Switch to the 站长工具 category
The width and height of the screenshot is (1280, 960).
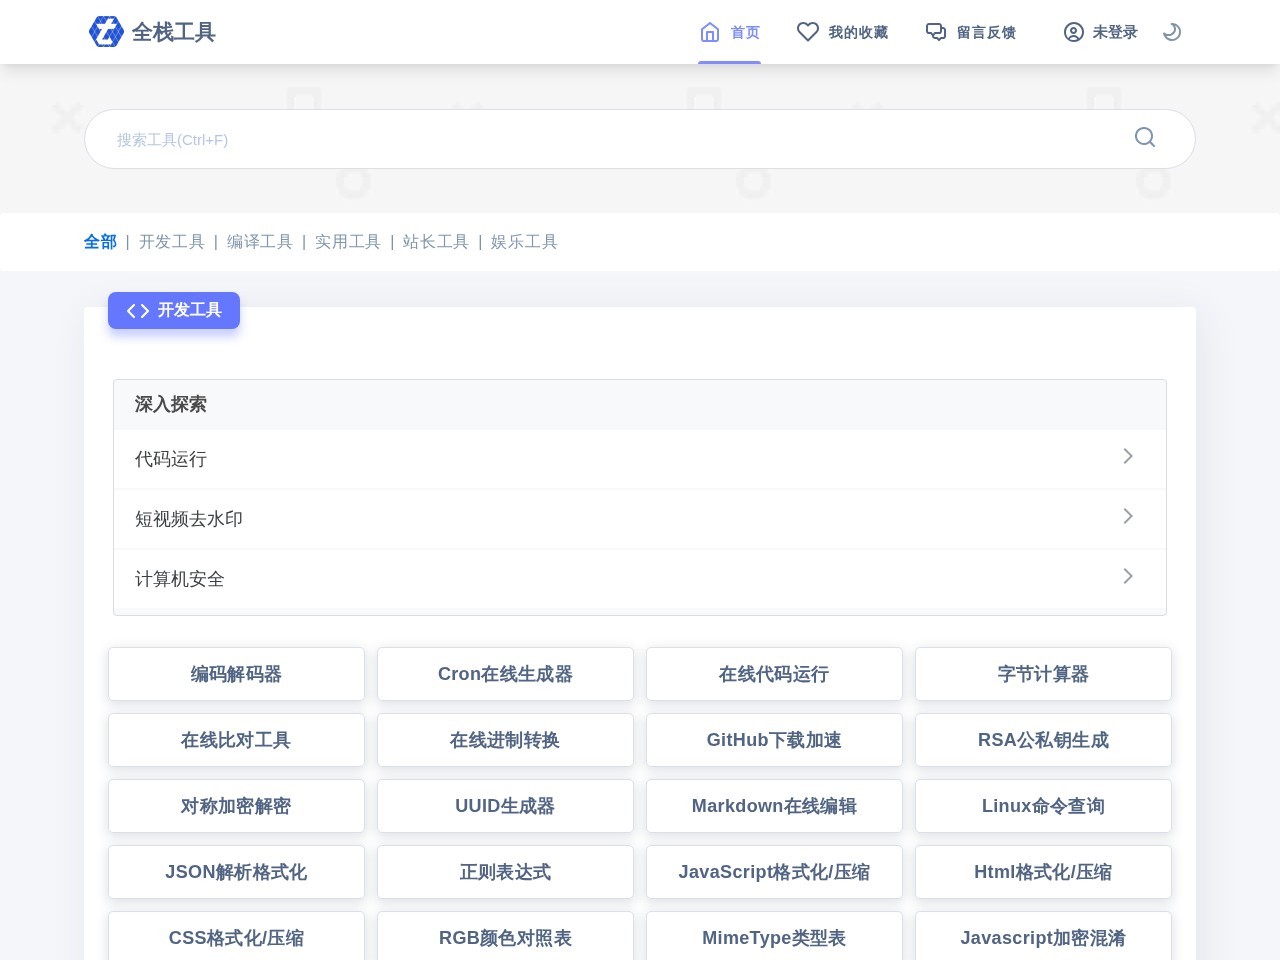click(435, 241)
